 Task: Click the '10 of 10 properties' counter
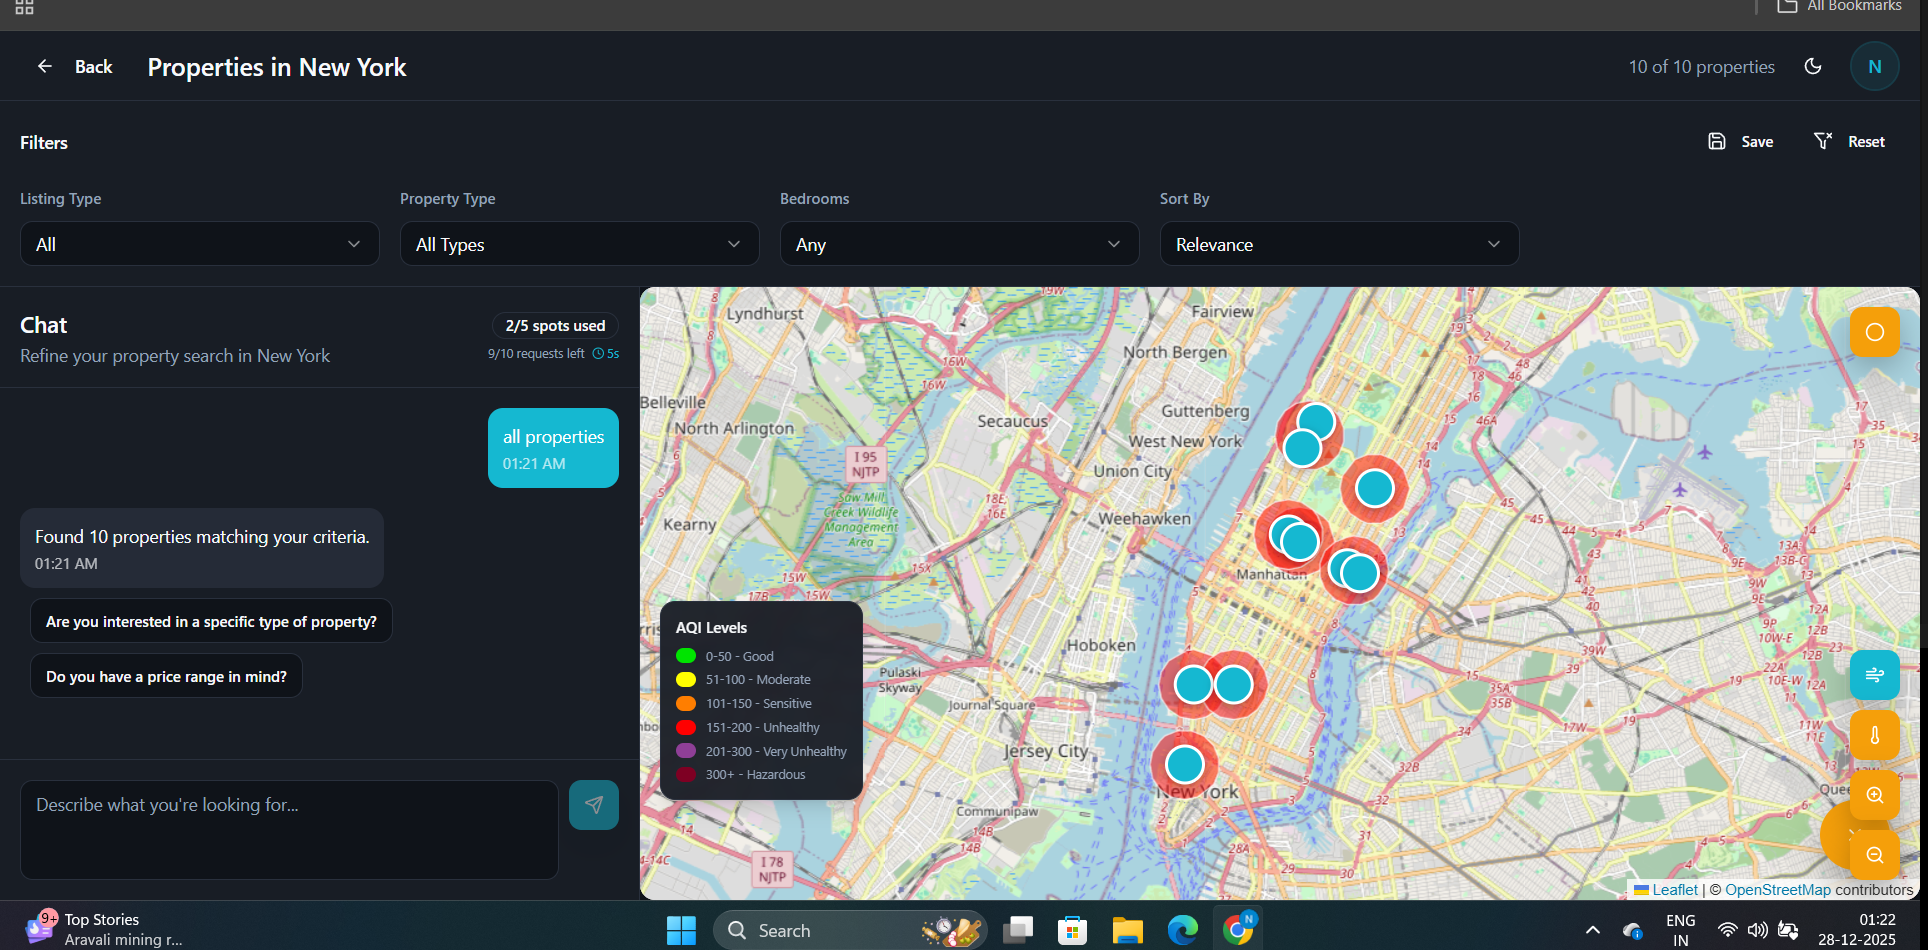coord(1701,67)
